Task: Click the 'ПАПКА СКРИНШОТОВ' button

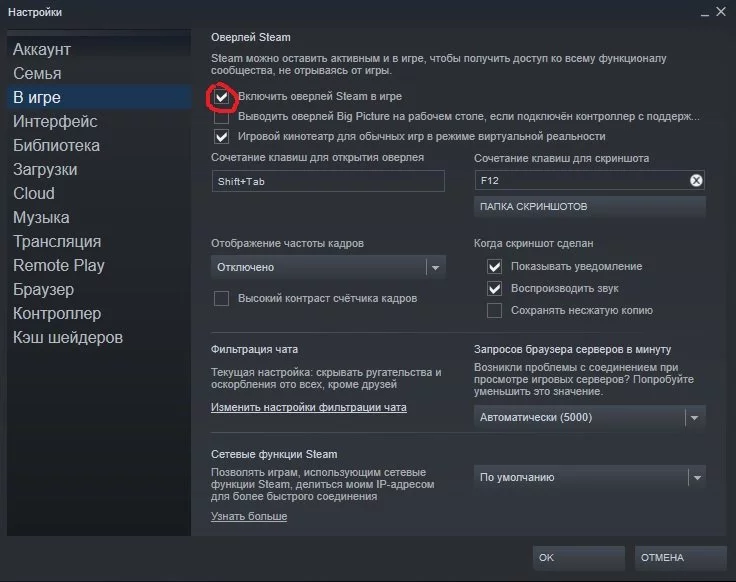Action: coord(590,207)
